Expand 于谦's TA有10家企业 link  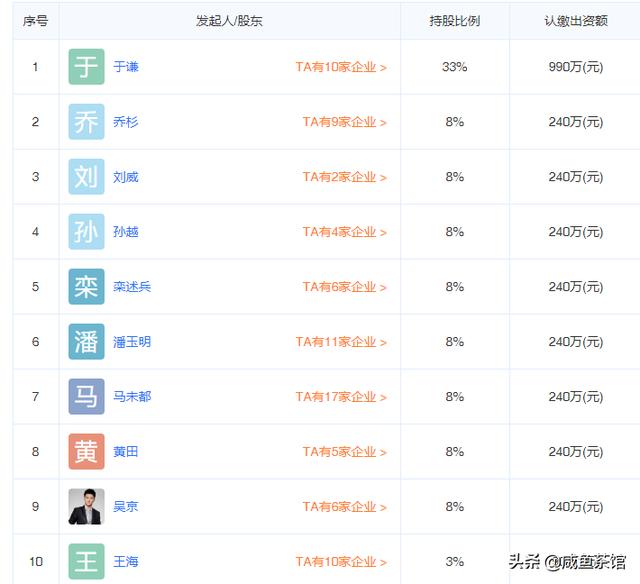pos(341,67)
